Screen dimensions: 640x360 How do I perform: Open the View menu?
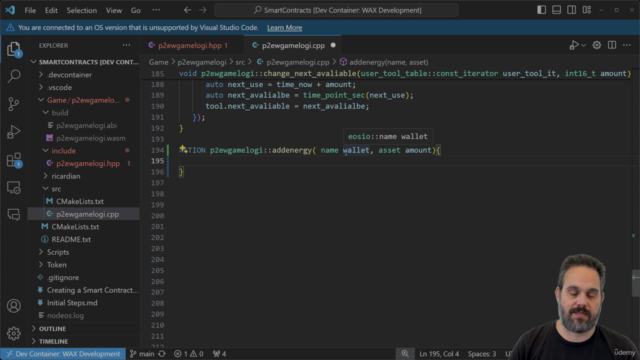coord(113,10)
